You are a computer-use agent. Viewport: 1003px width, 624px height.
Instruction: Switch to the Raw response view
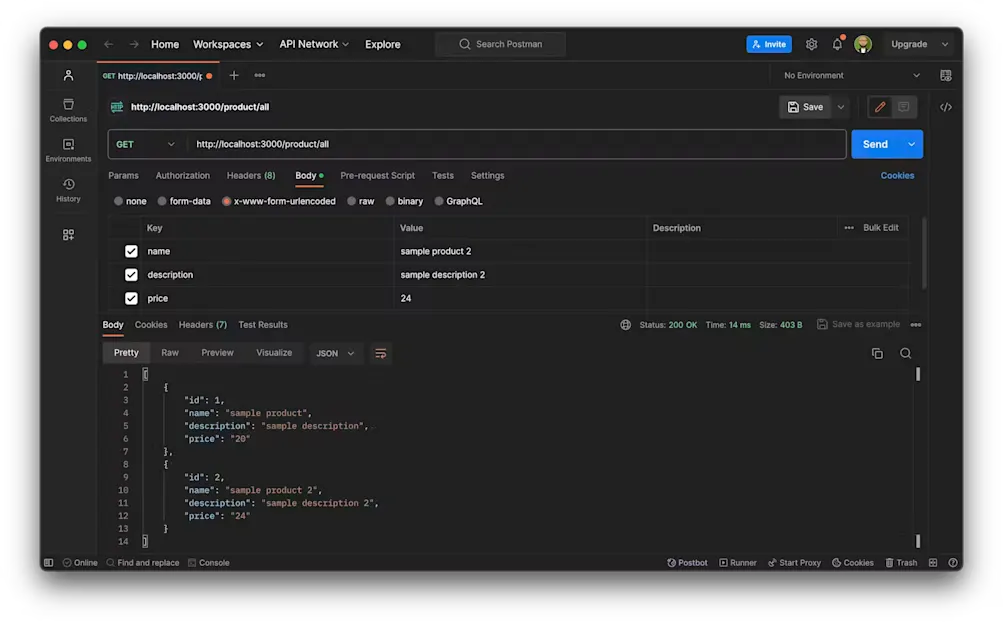click(170, 353)
